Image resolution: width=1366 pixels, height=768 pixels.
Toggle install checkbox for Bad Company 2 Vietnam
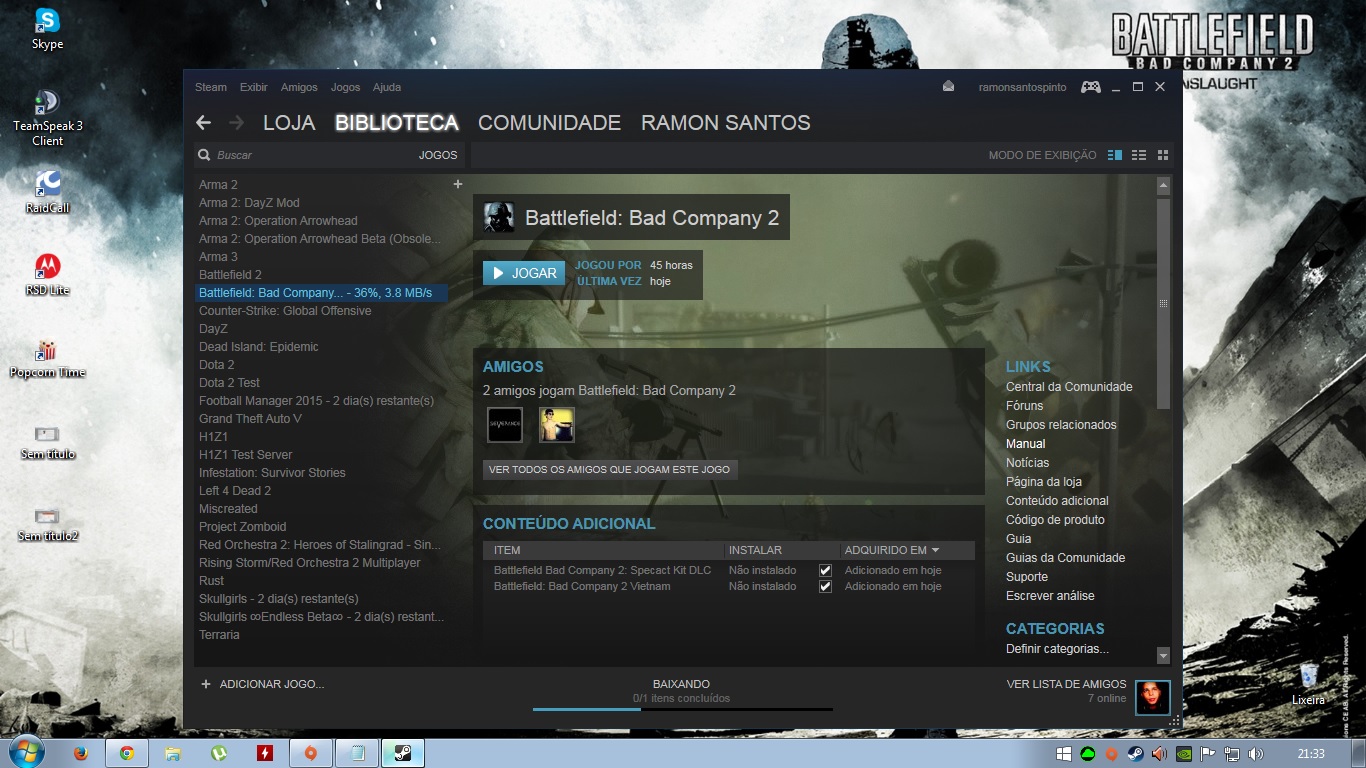point(825,586)
